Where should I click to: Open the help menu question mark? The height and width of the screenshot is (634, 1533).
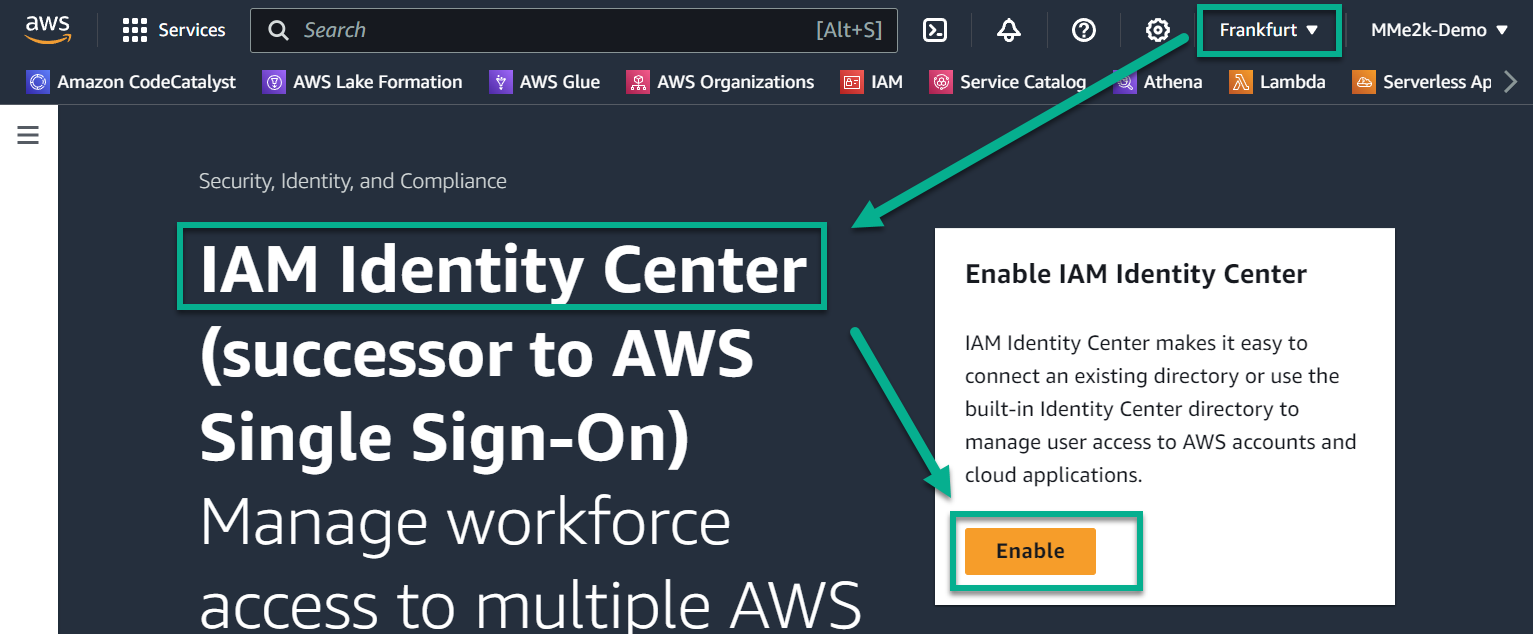[x=1083, y=30]
